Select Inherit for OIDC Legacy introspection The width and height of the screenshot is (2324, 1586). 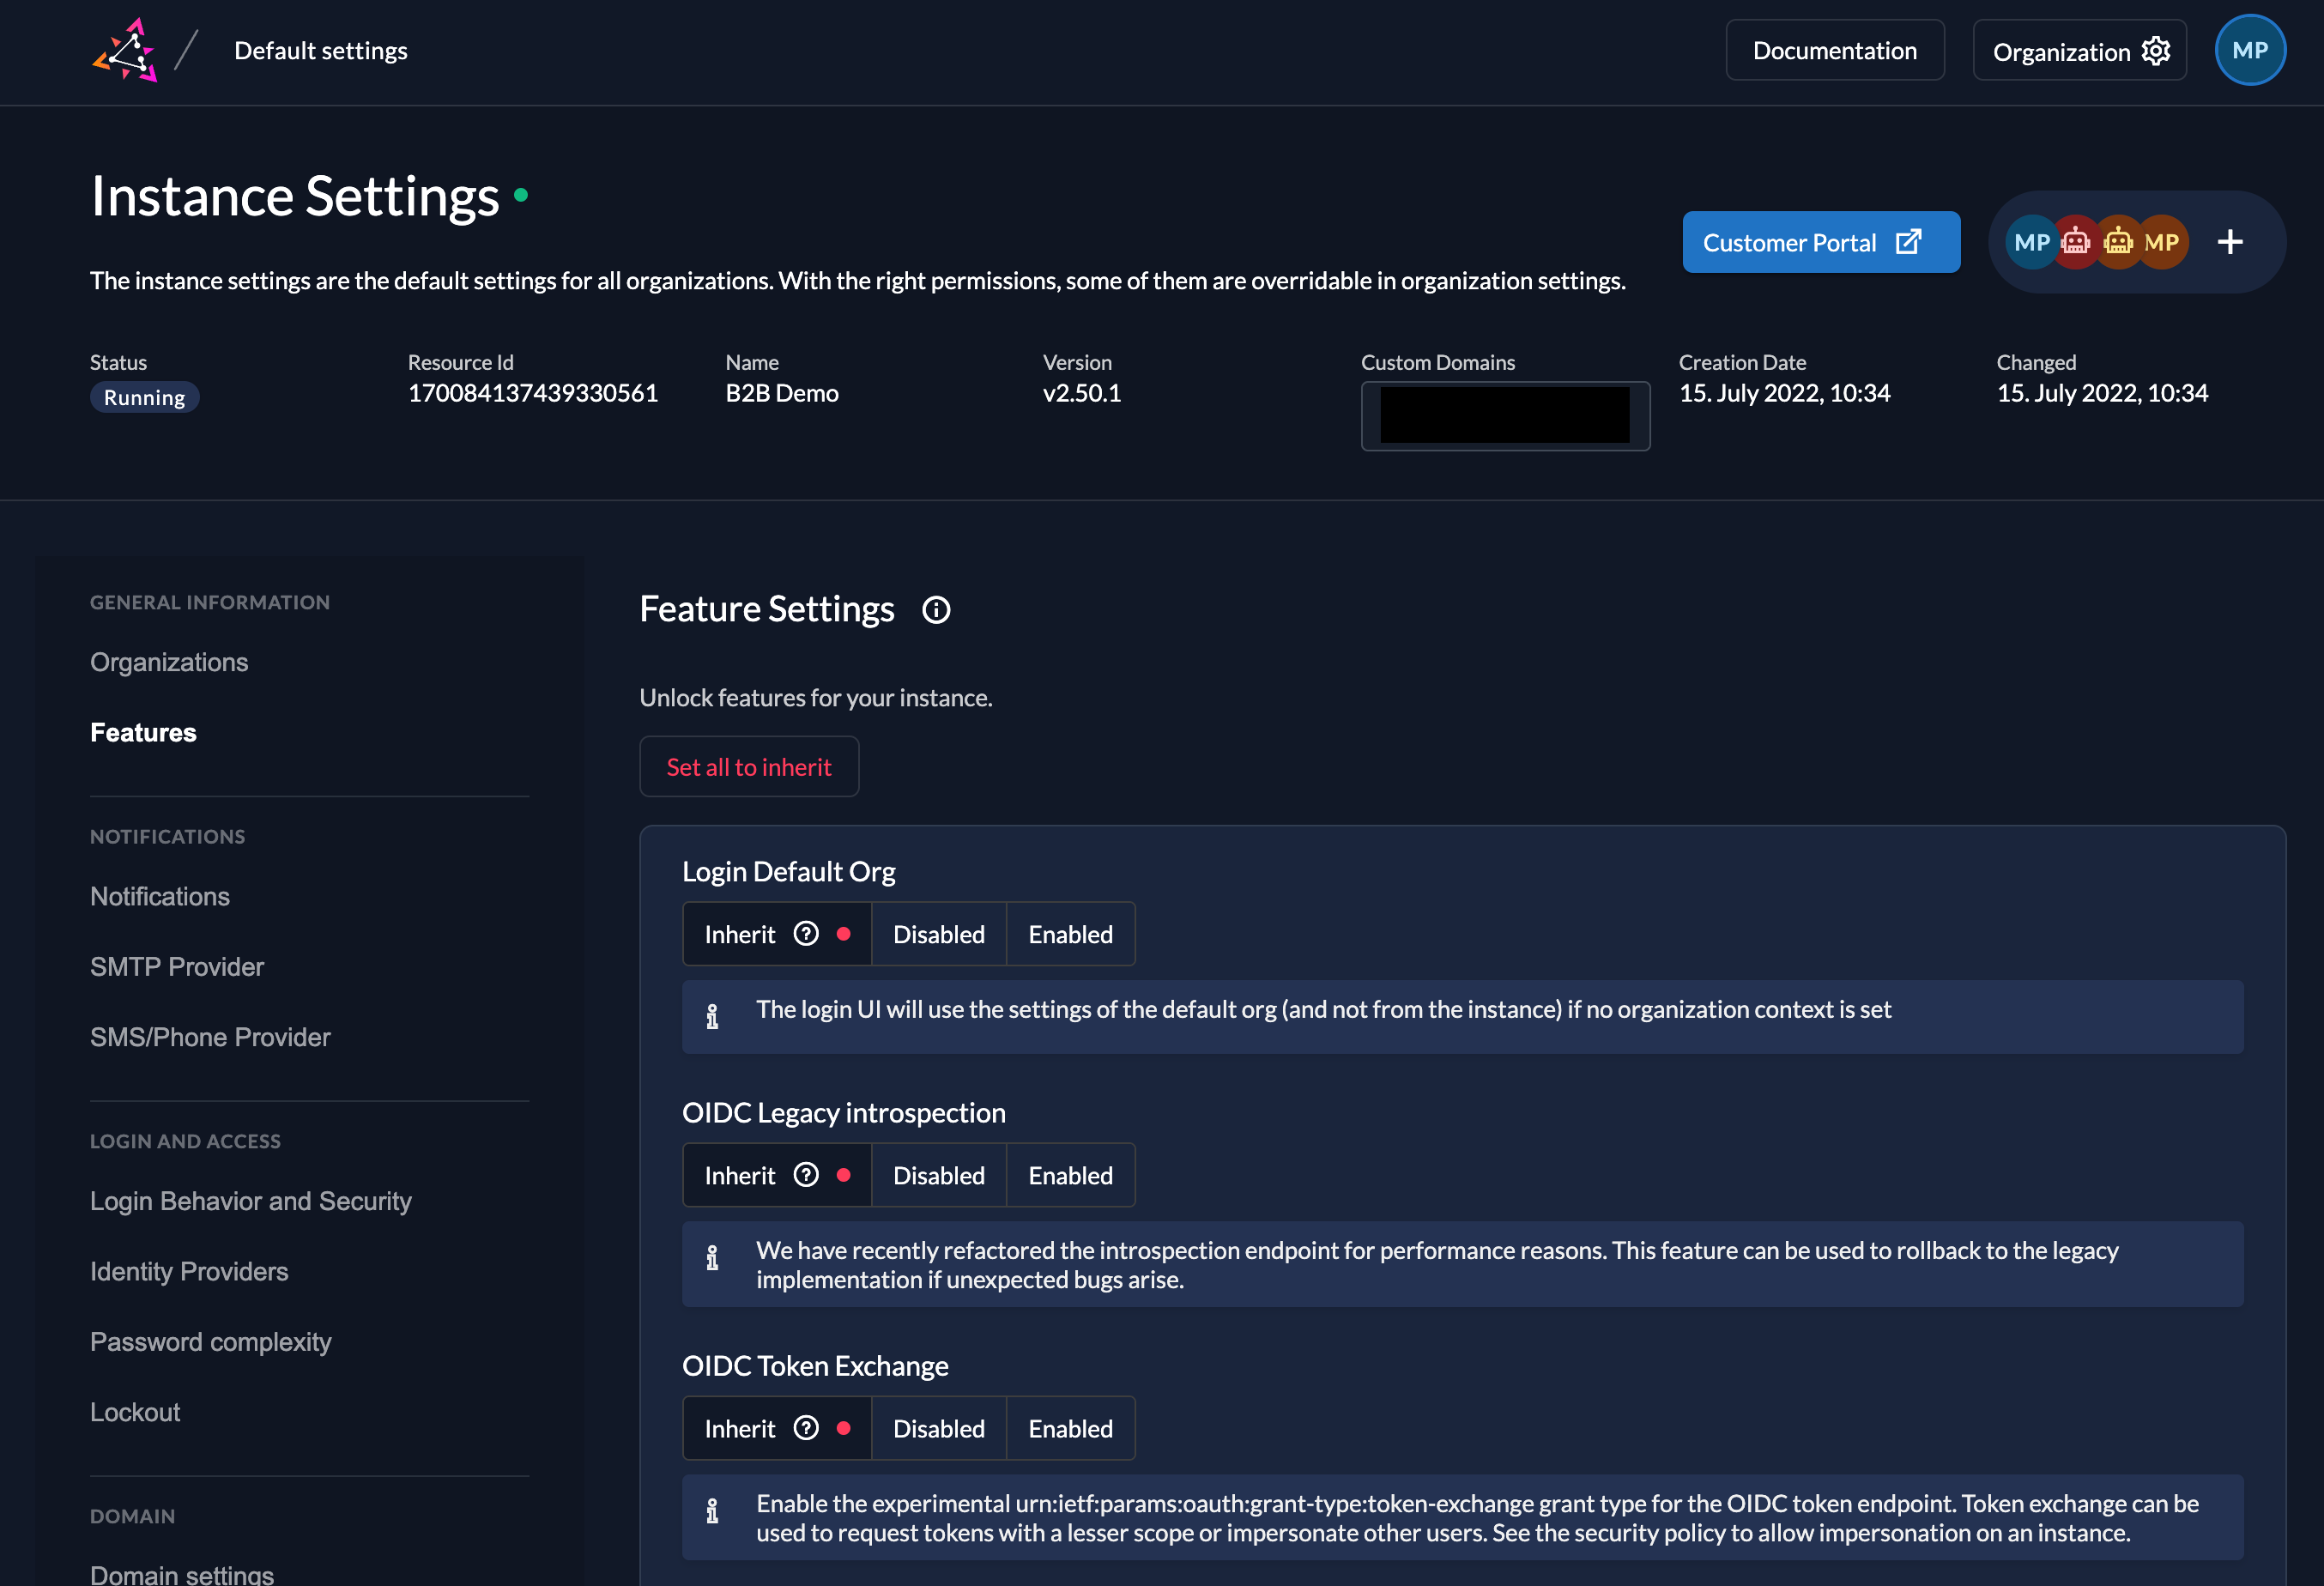pyautogui.click(x=740, y=1175)
